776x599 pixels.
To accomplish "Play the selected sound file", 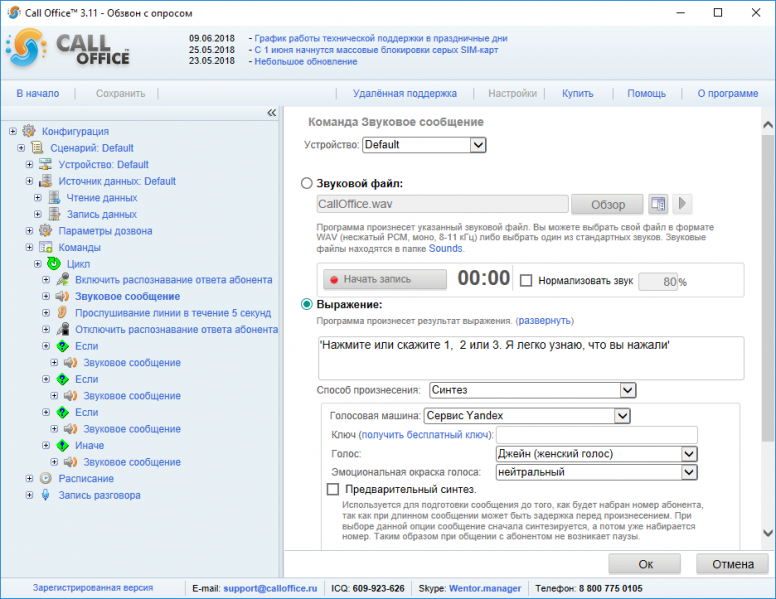I will pyautogui.click(x=682, y=203).
